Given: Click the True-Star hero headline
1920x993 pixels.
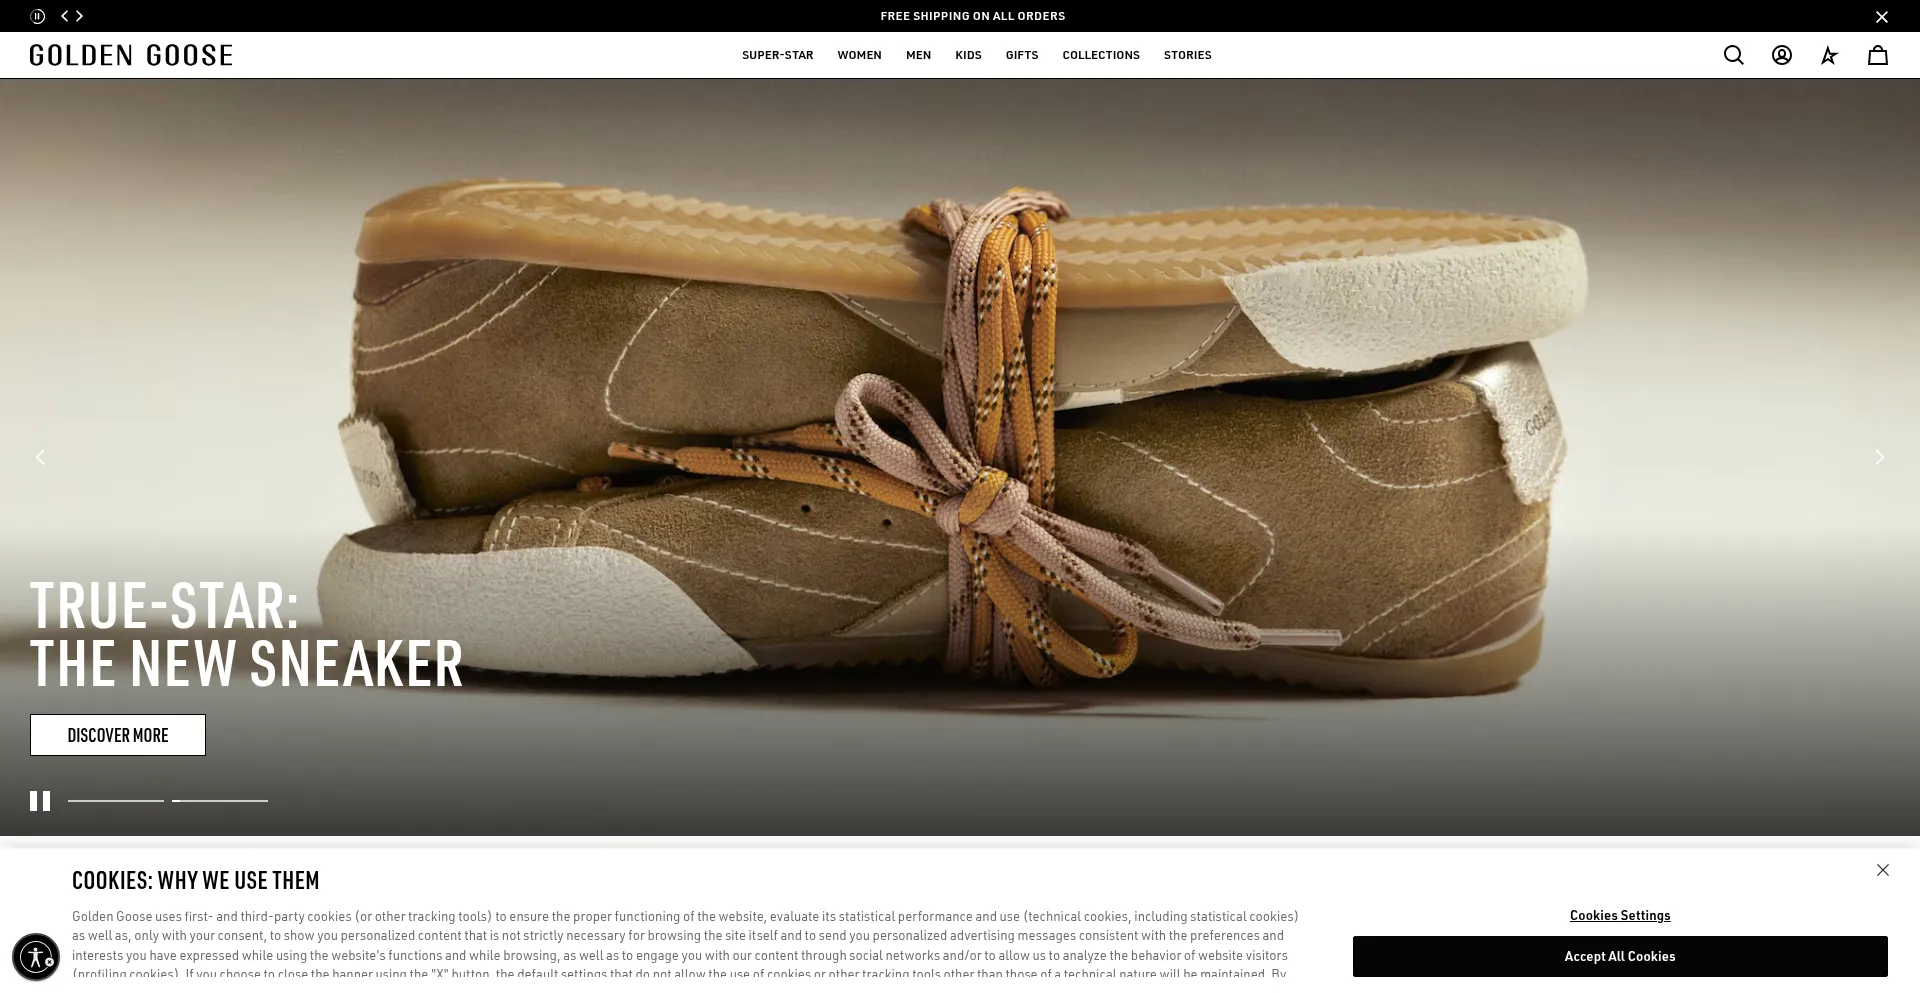Looking at the screenshot, I should point(247,634).
